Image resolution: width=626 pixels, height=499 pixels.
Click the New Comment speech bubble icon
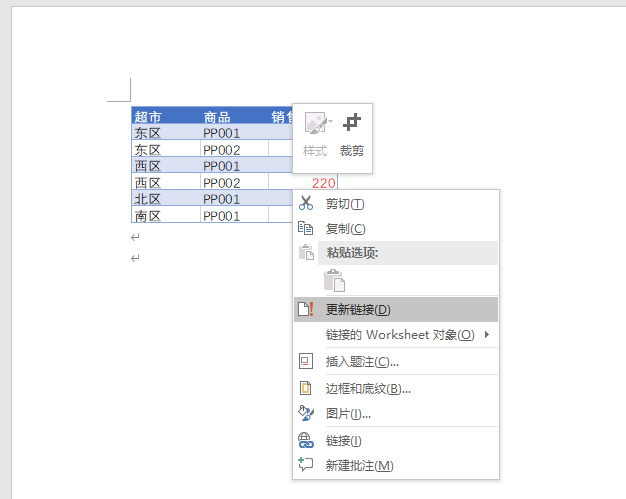point(306,464)
